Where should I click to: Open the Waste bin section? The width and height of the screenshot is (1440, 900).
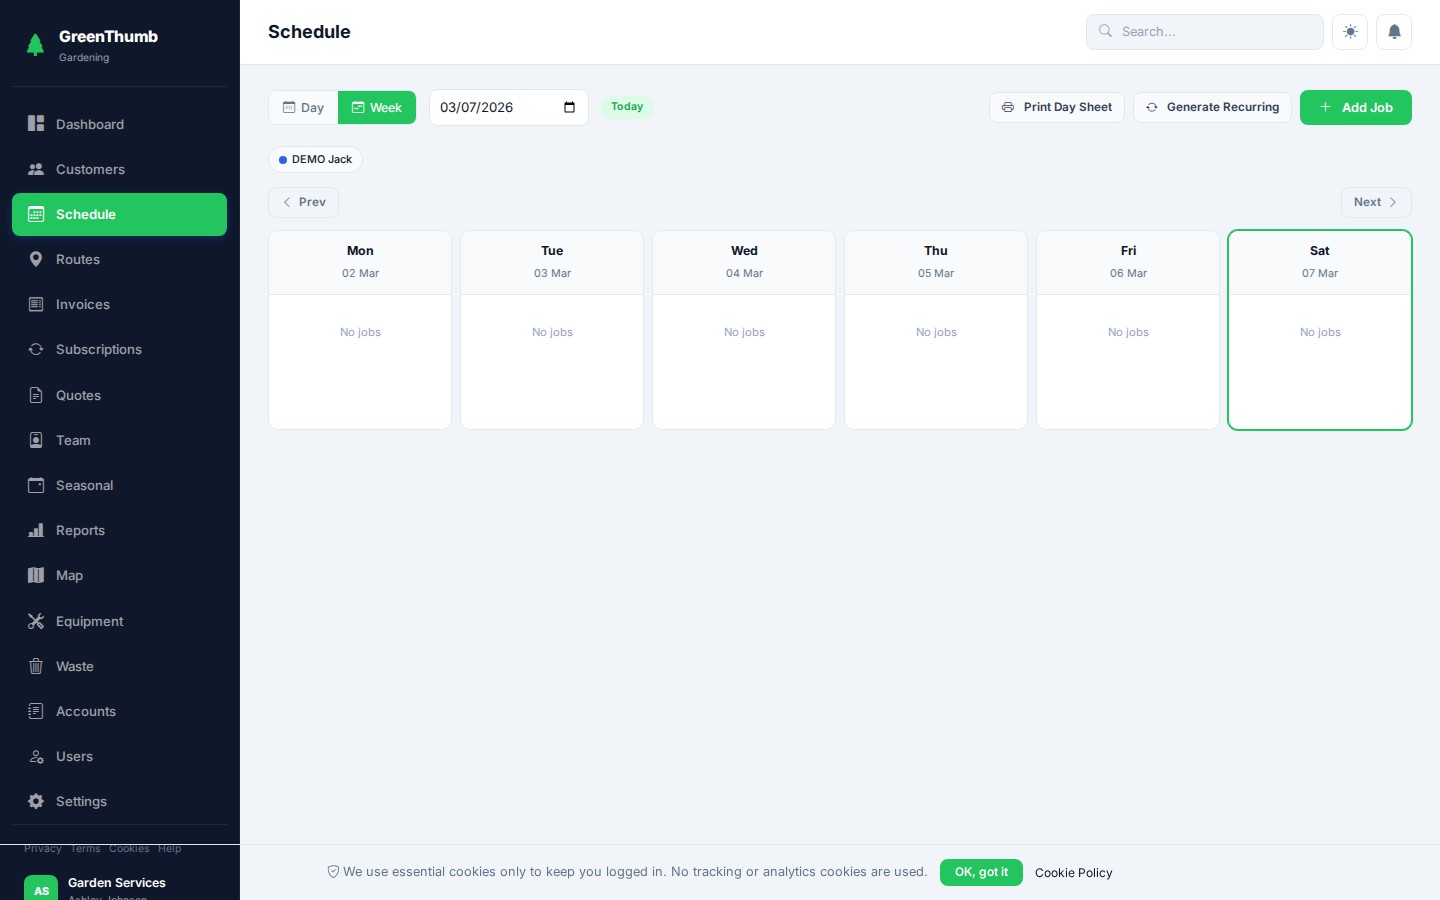[x=36, y=666]
